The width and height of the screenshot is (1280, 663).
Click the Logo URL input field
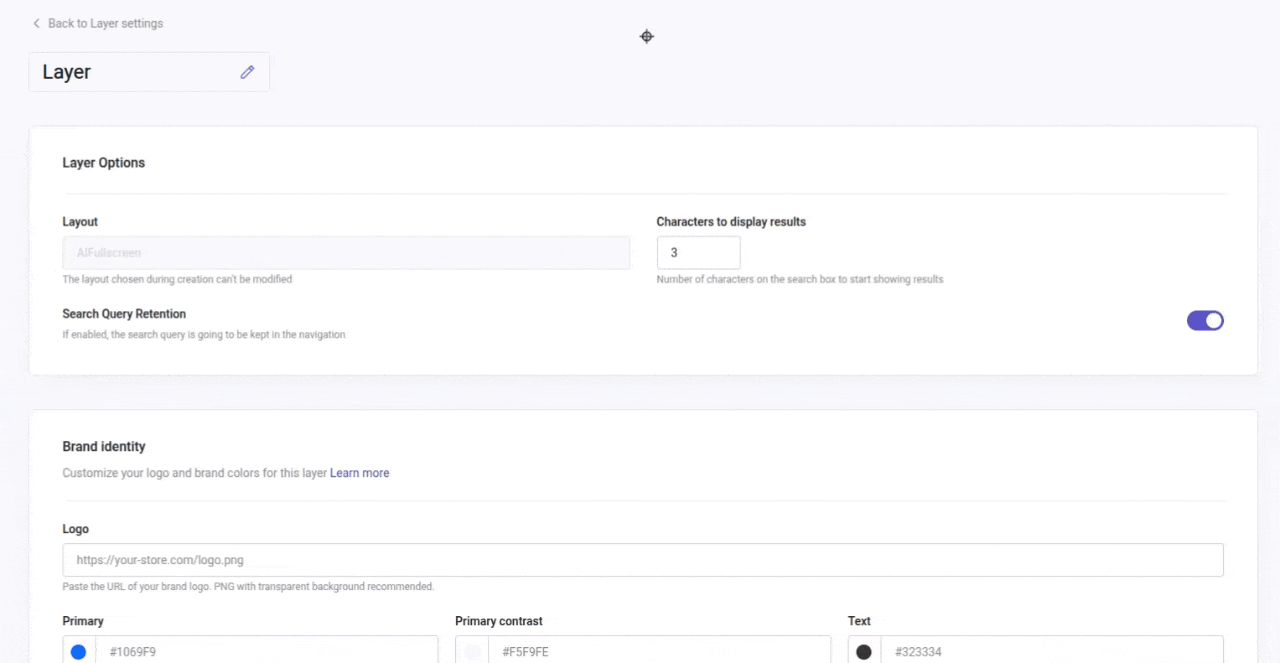click(643, 560)
